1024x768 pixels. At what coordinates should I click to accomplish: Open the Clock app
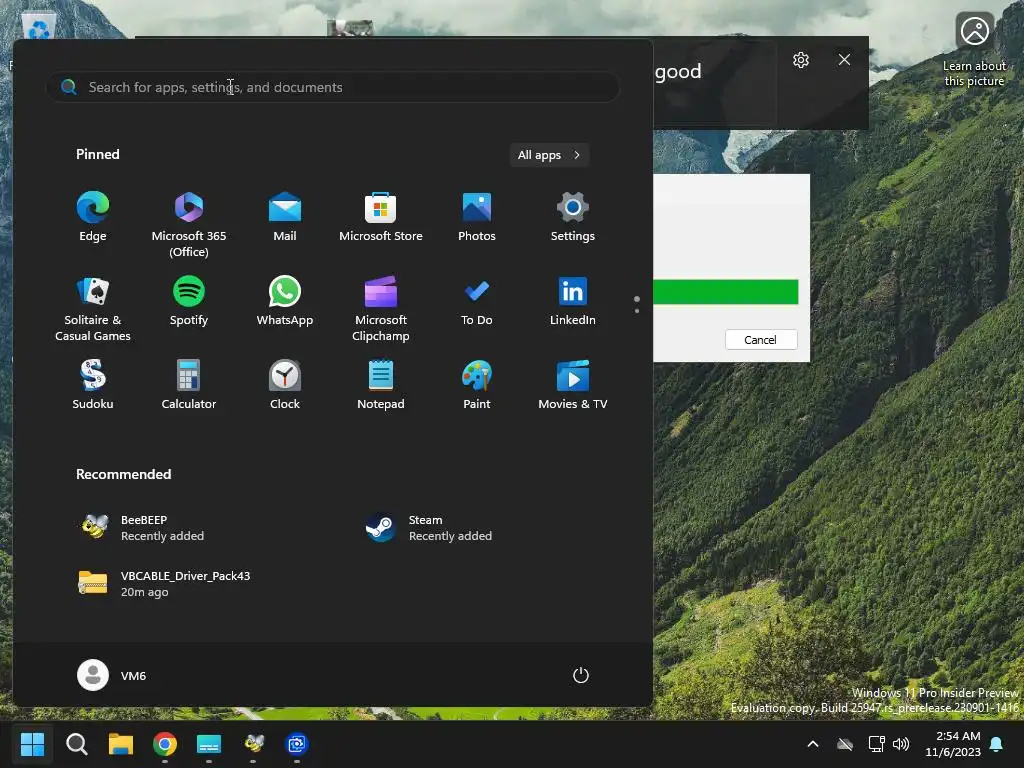point(285,385)
